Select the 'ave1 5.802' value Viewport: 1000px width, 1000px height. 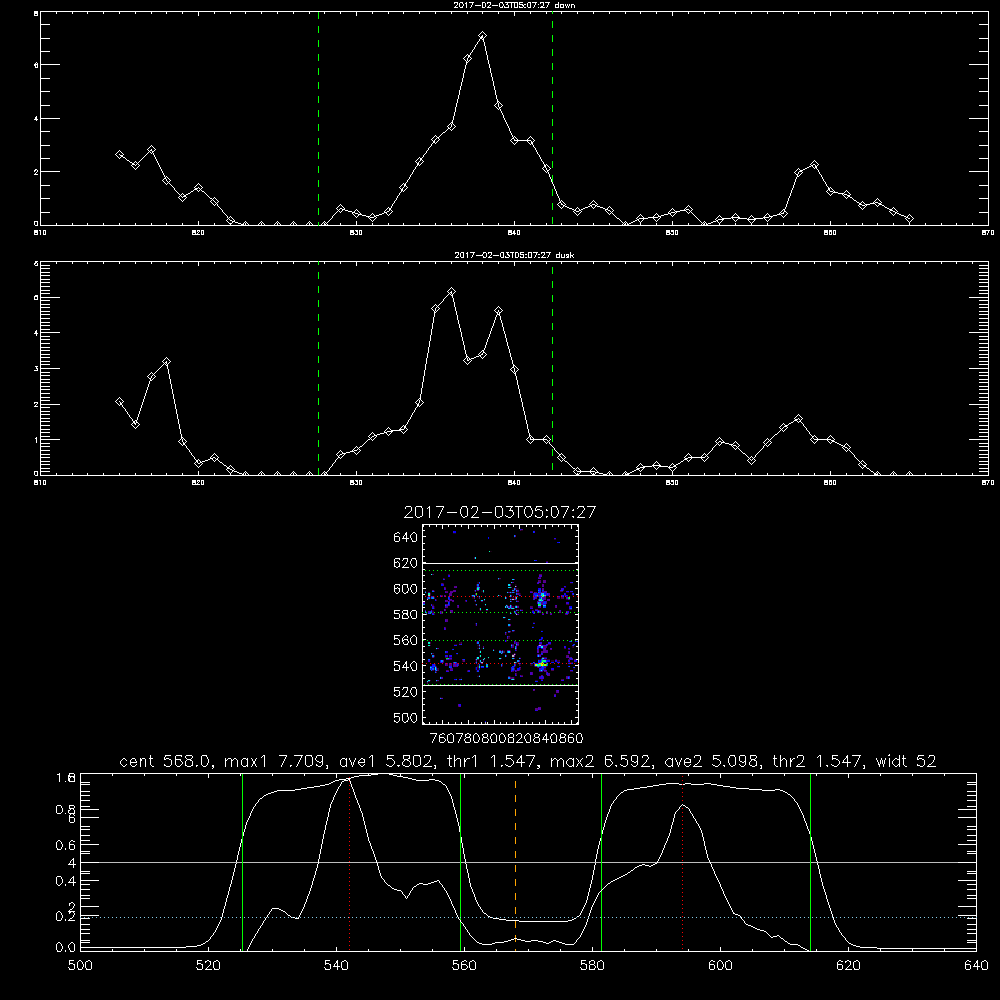pyautogui.click(x=386, y=761)
